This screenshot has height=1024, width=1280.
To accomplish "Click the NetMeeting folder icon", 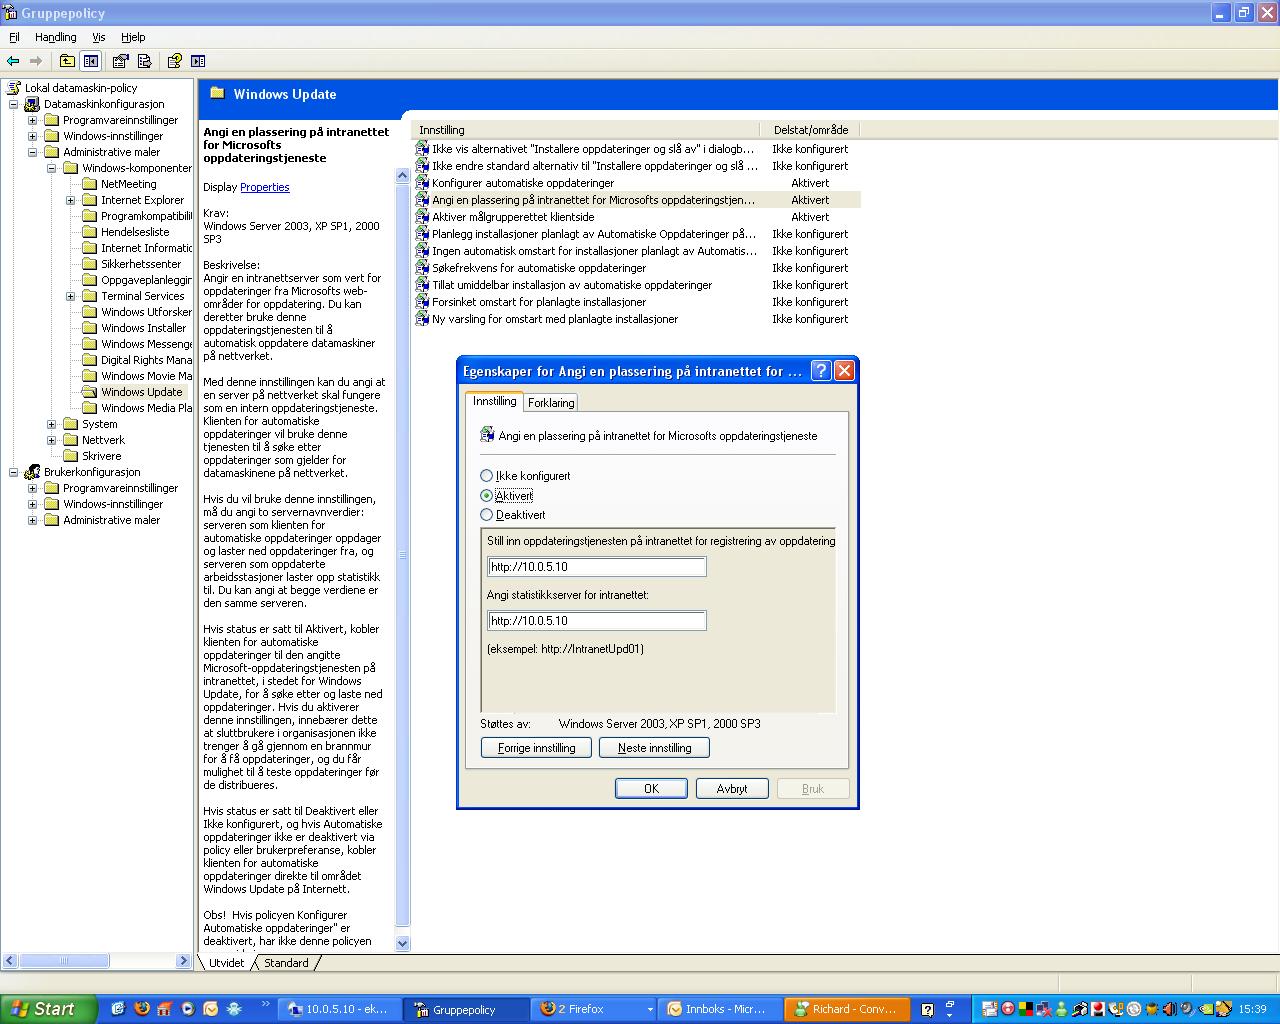I will [89, 184].
